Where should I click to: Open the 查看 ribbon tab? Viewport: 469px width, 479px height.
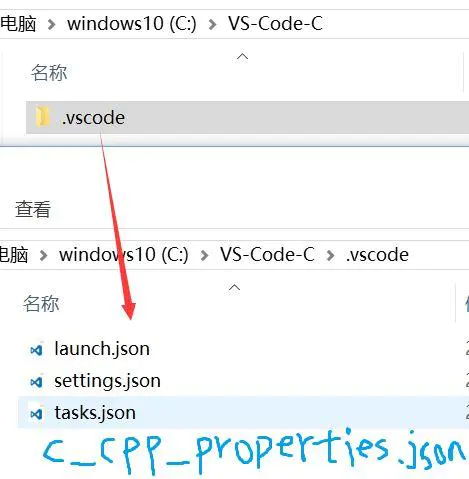click(33, 209)
